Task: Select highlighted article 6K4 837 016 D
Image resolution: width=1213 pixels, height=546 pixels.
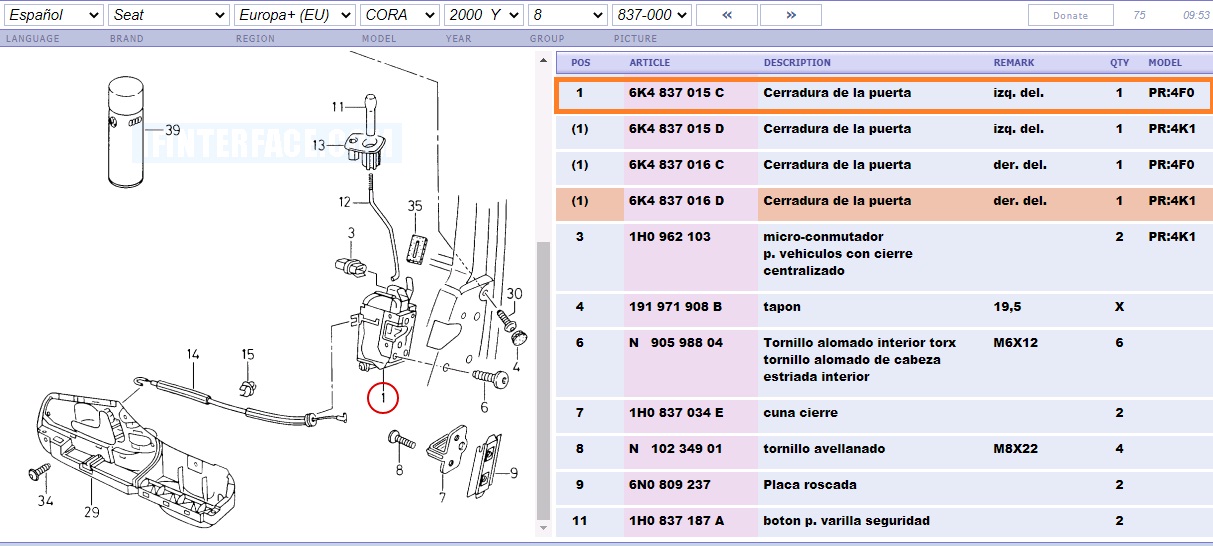Action: pos(676,201)
